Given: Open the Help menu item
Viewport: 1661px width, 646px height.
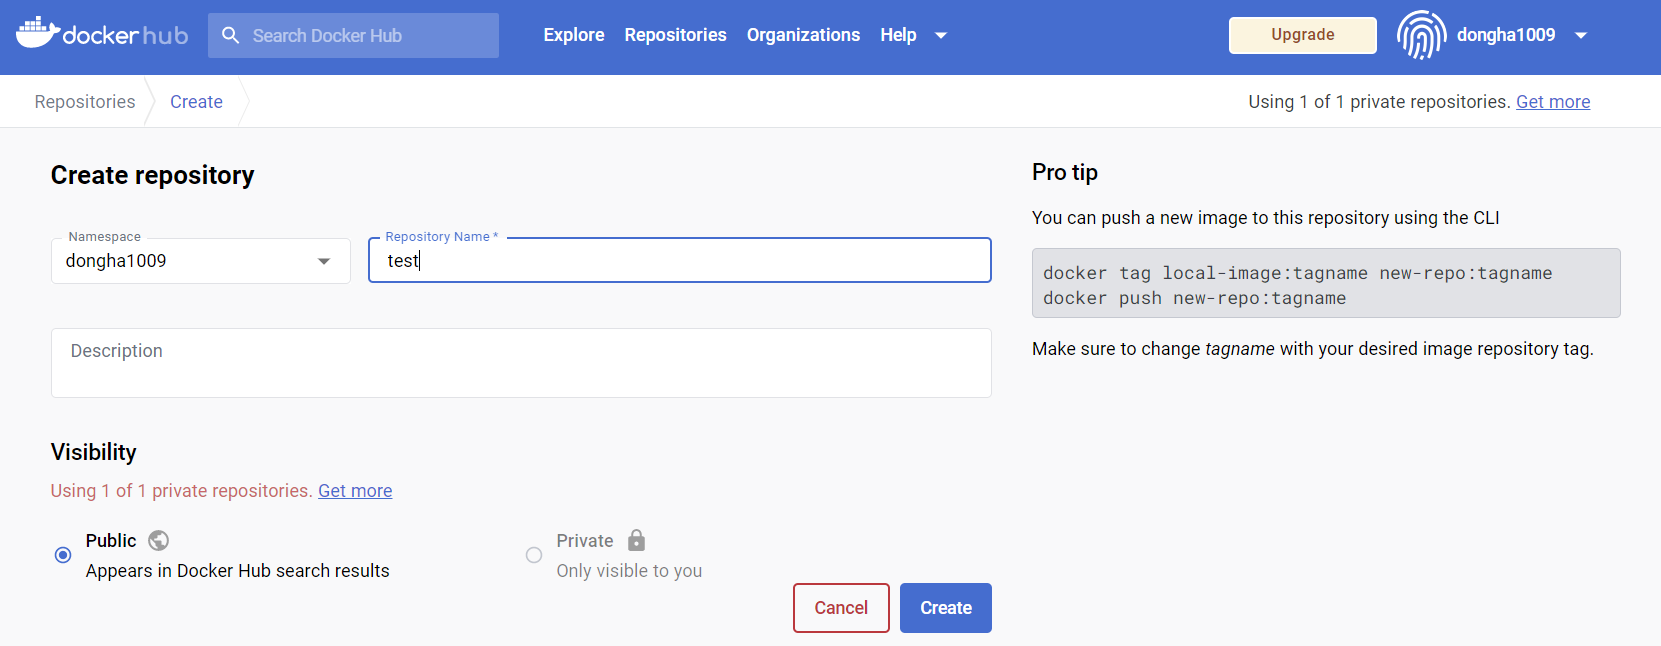Looking at the screenshot, I should pos(898,35).
